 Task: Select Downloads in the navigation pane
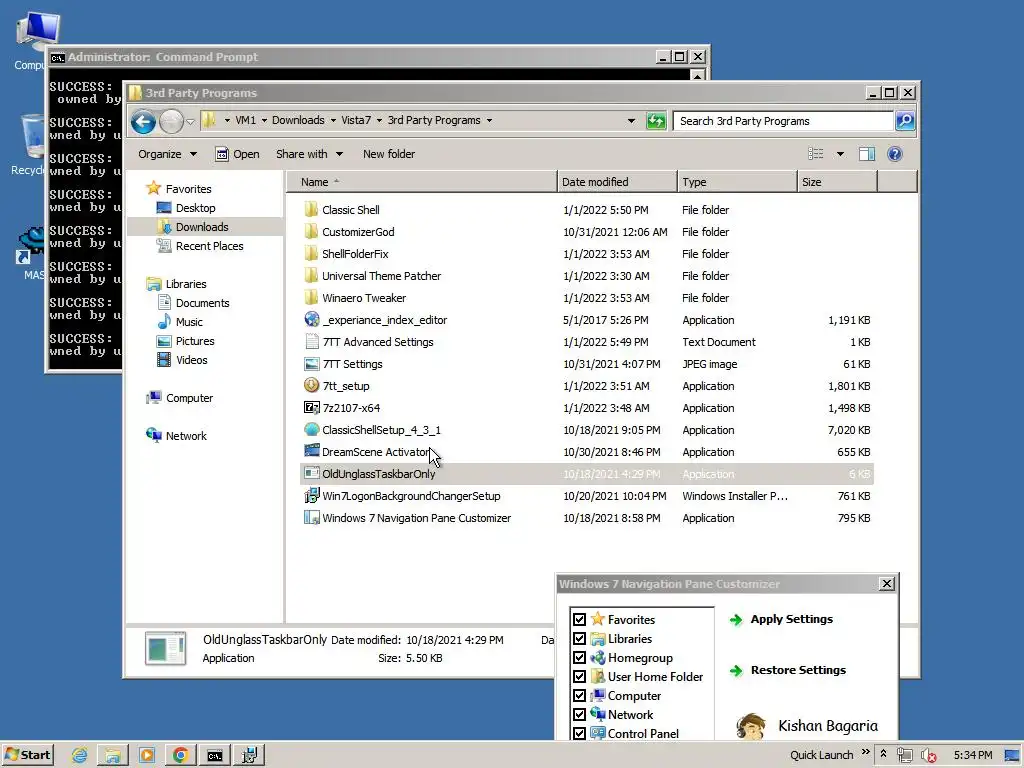202,227
